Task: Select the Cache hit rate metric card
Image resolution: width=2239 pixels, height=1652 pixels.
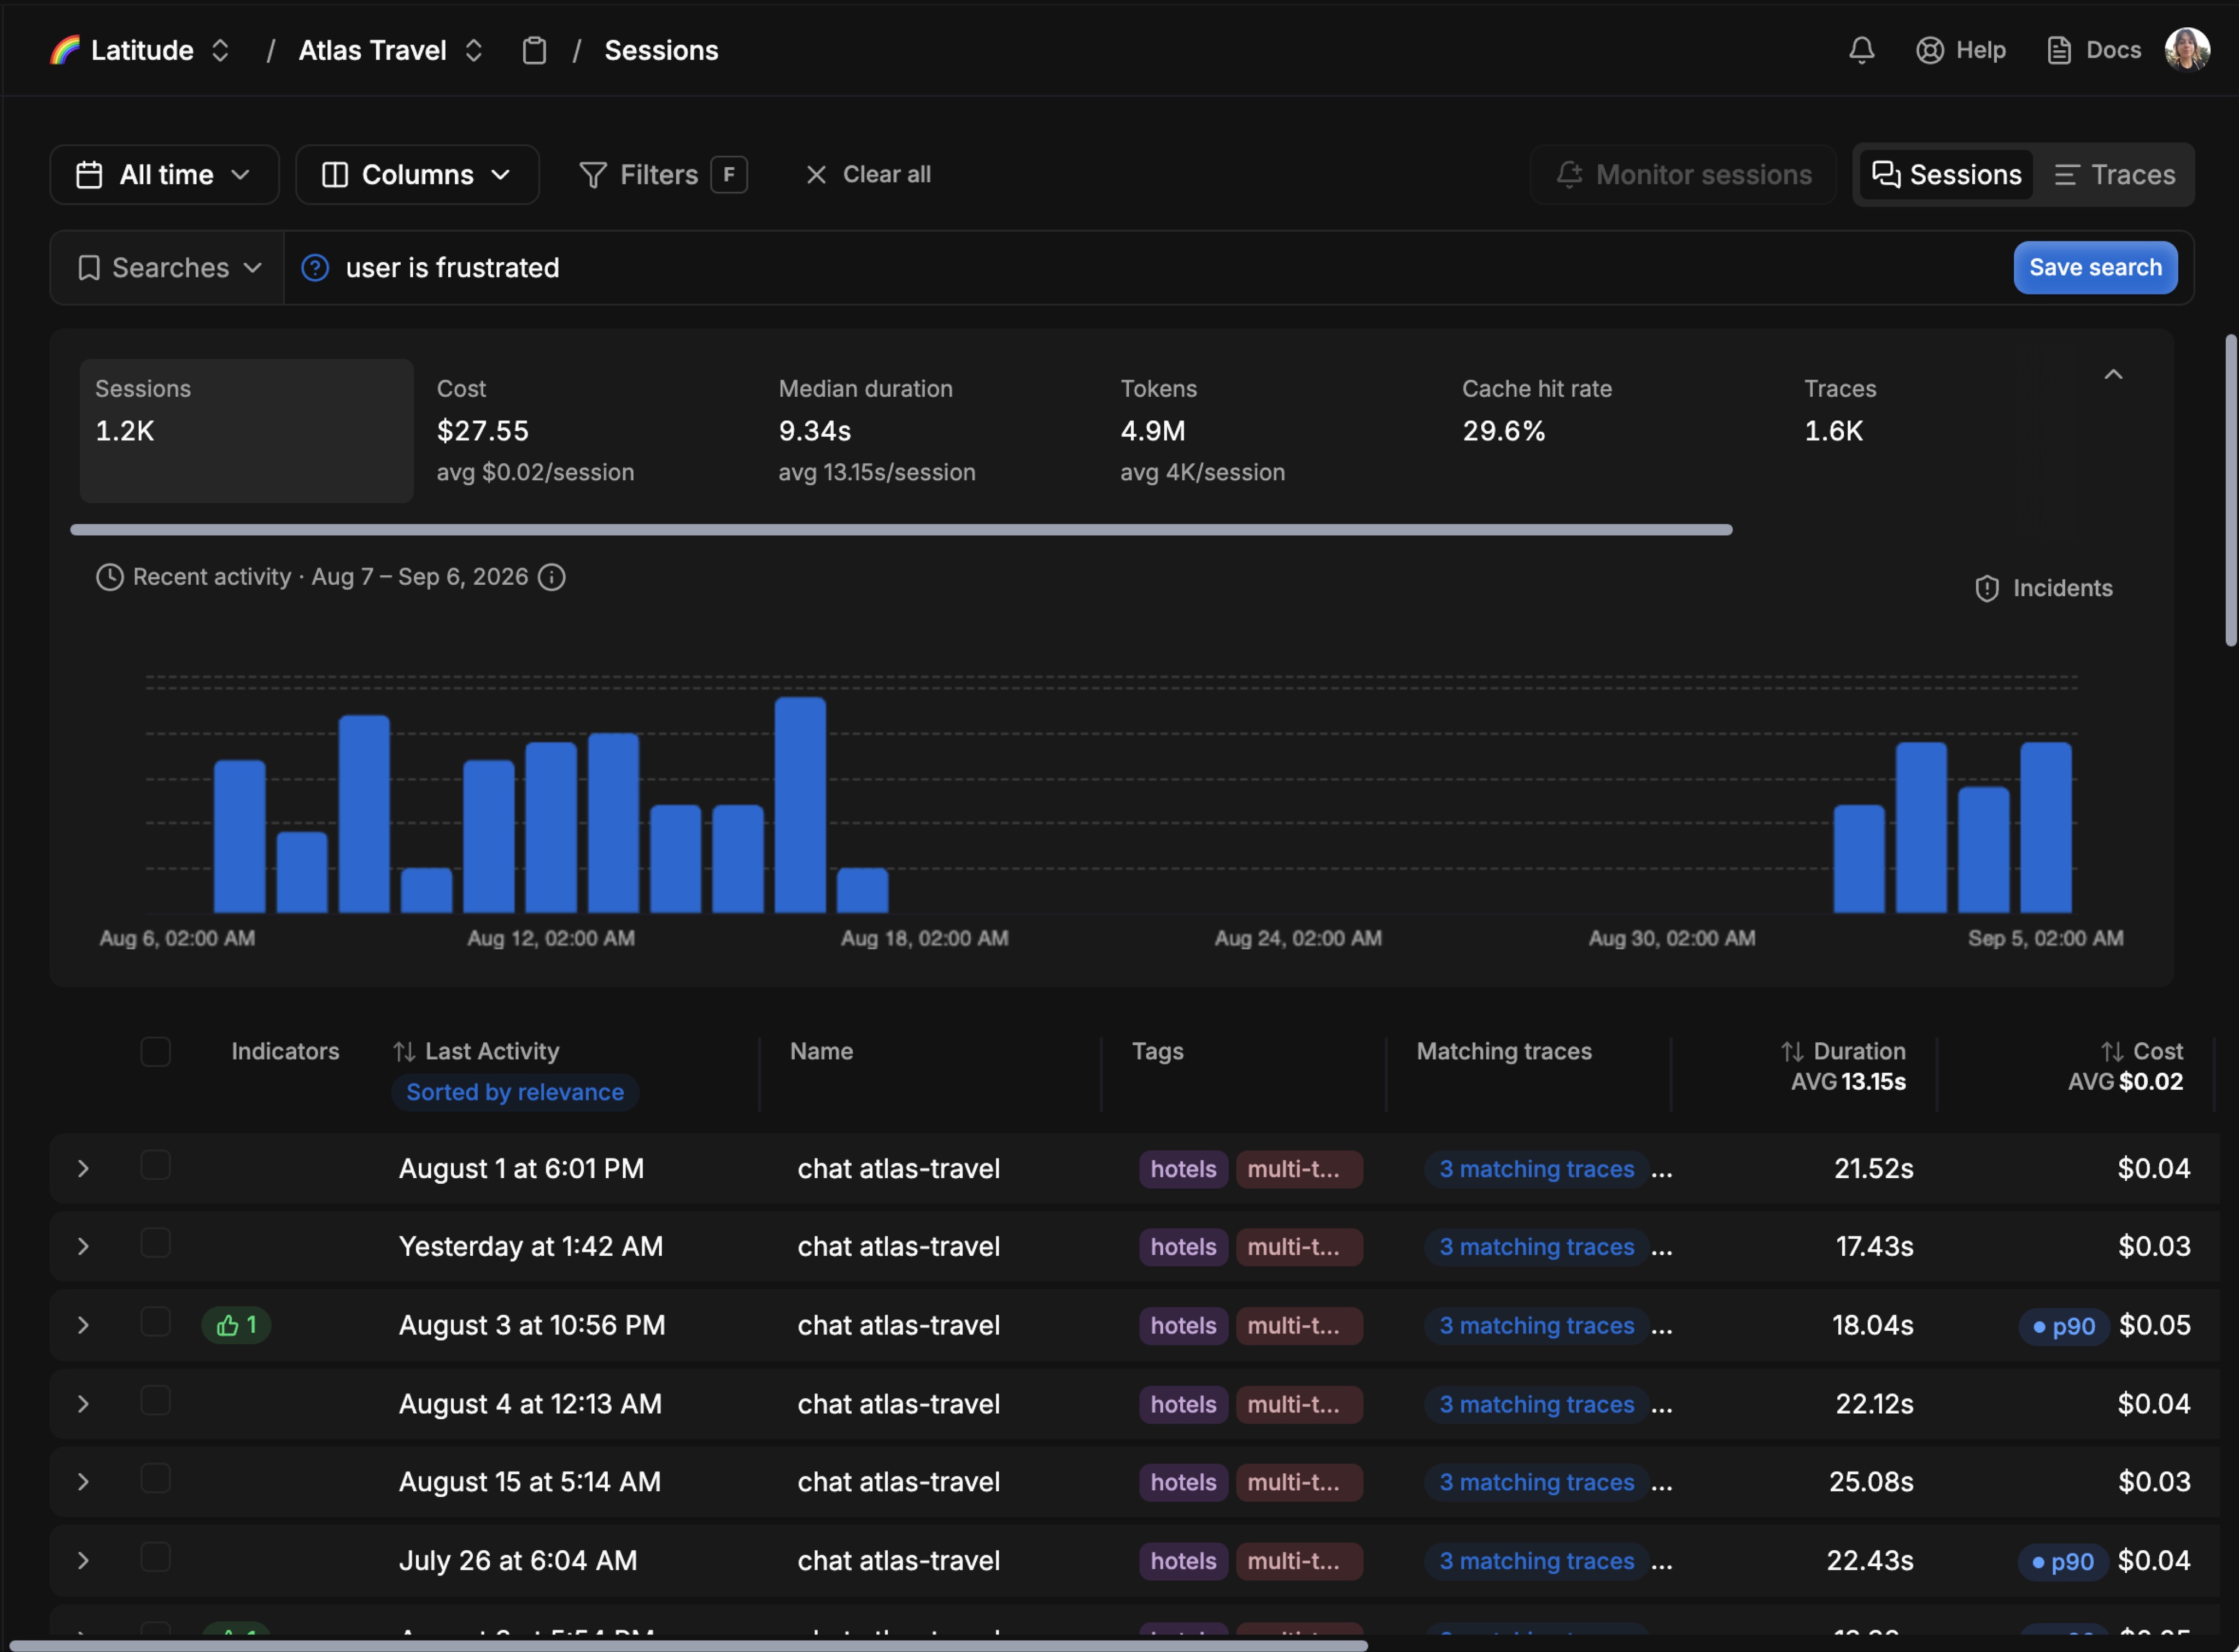Action: pyautogui.click(x=1614, y=431)
